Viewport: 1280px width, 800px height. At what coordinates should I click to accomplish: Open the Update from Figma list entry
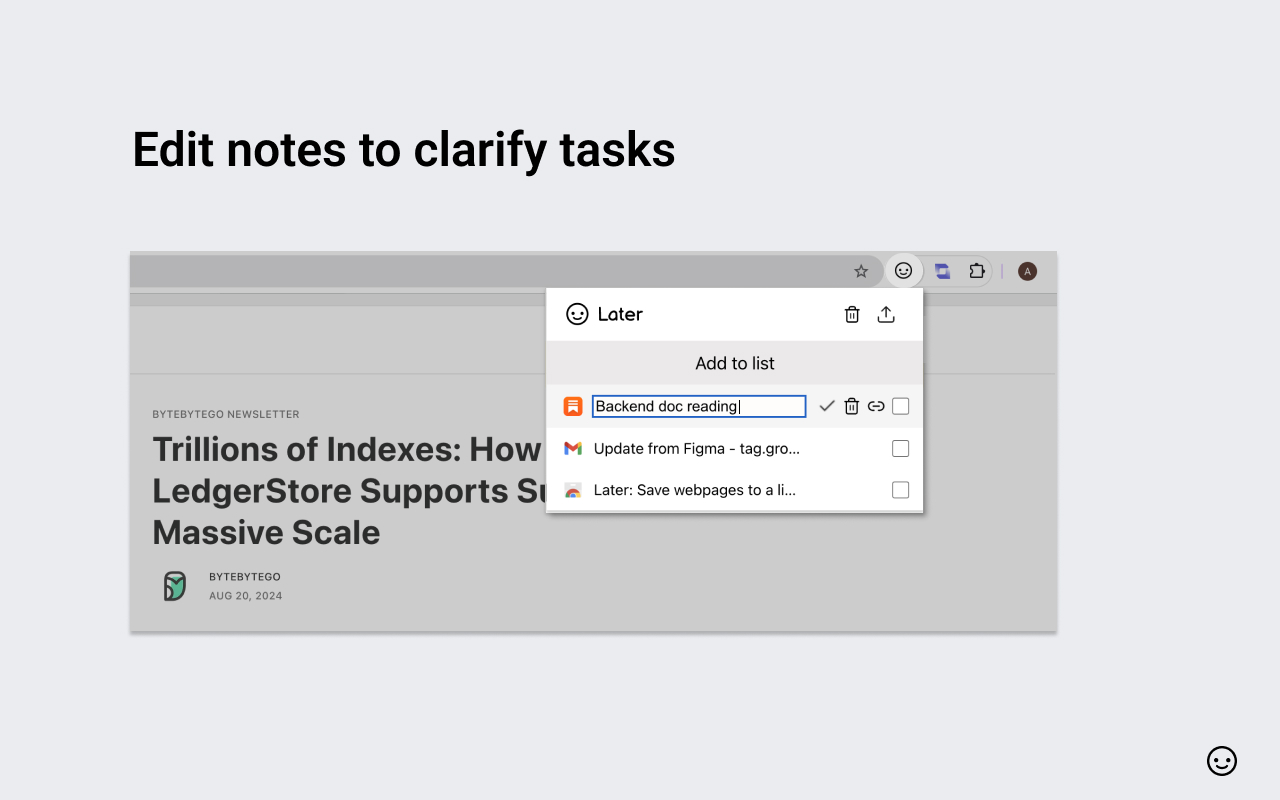[x=696, y=448]
